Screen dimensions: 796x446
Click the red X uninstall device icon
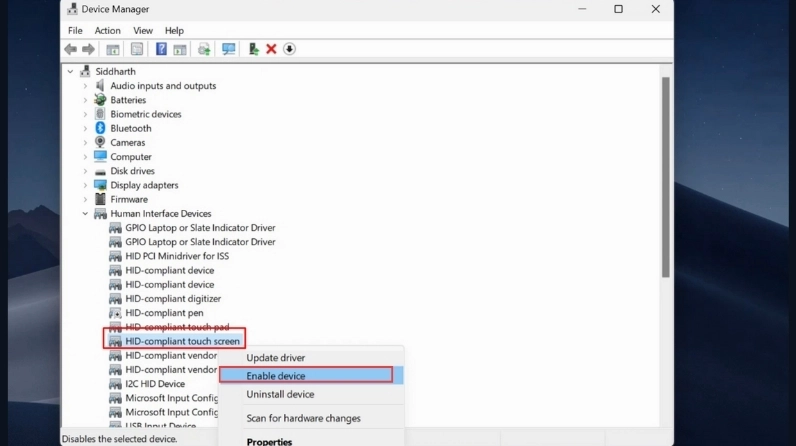[271, 49]
